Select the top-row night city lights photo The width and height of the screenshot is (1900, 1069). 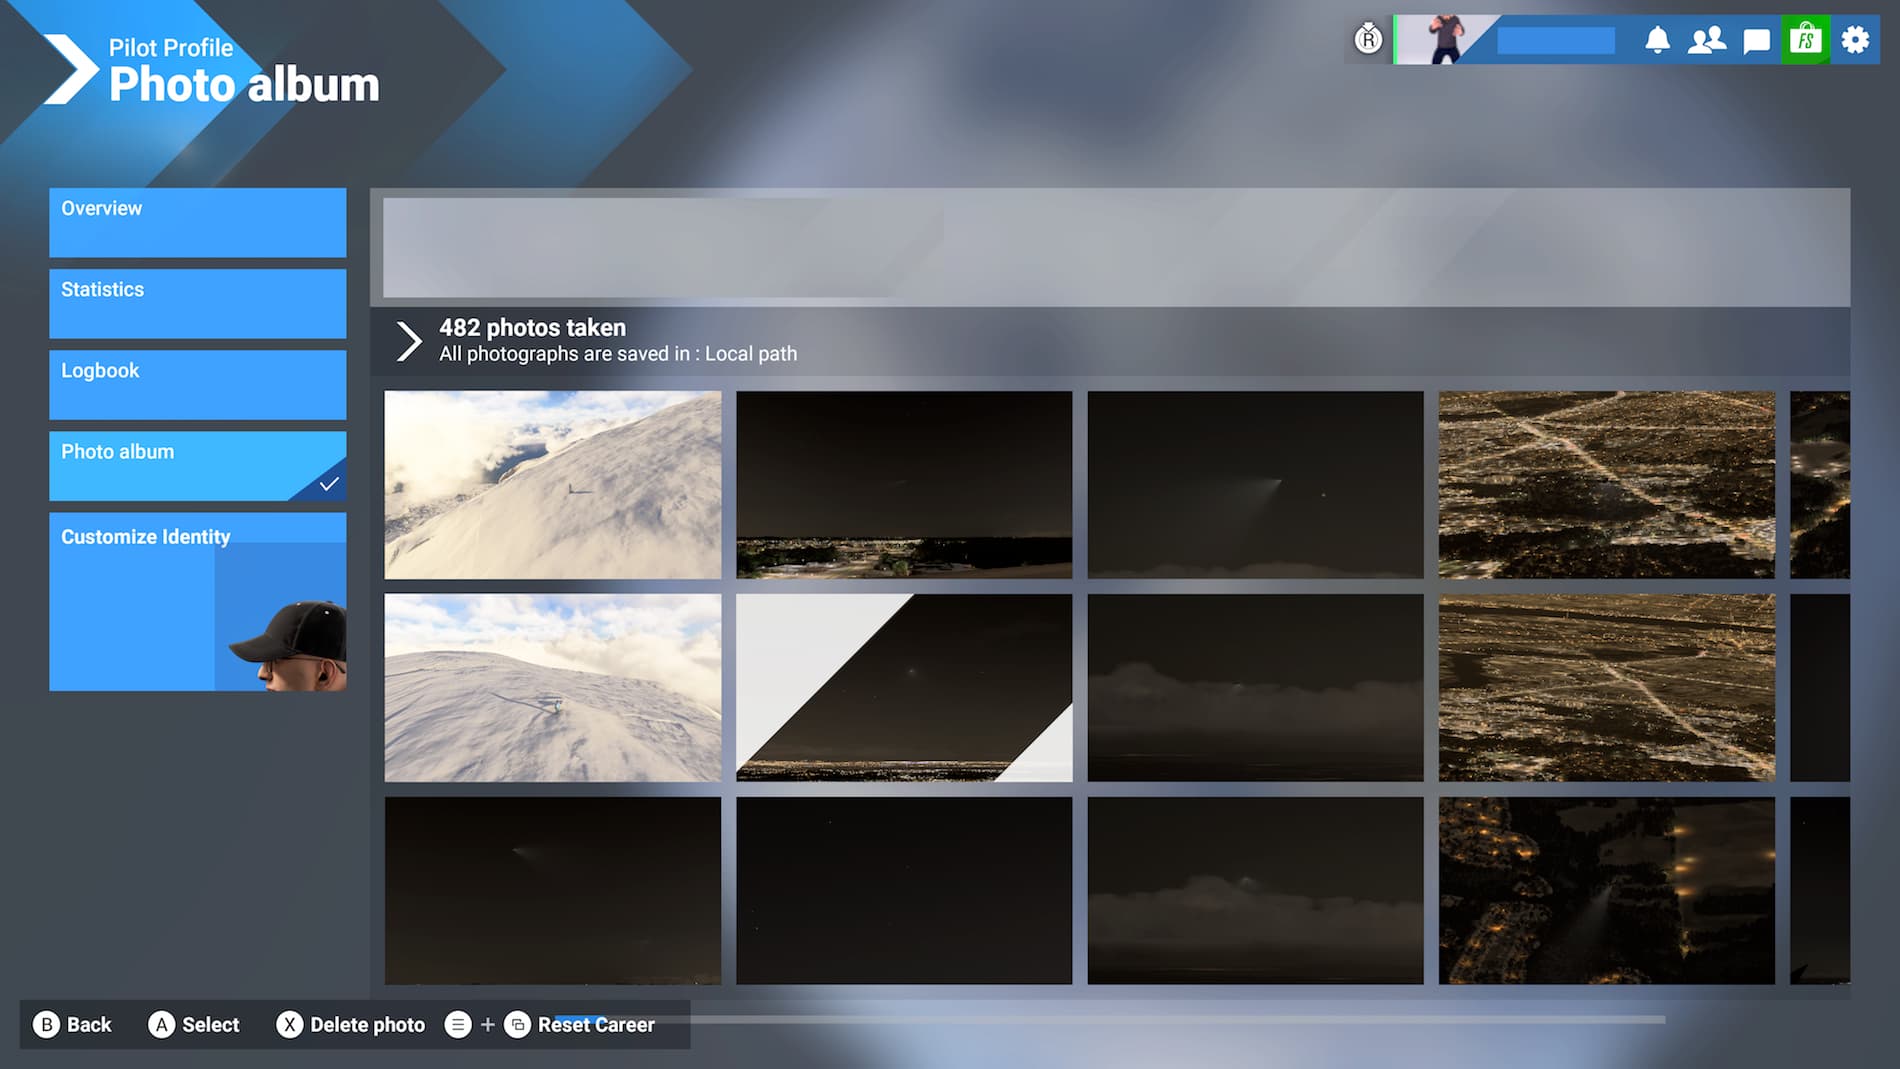pyautogui.click(x=1606, y=484)
